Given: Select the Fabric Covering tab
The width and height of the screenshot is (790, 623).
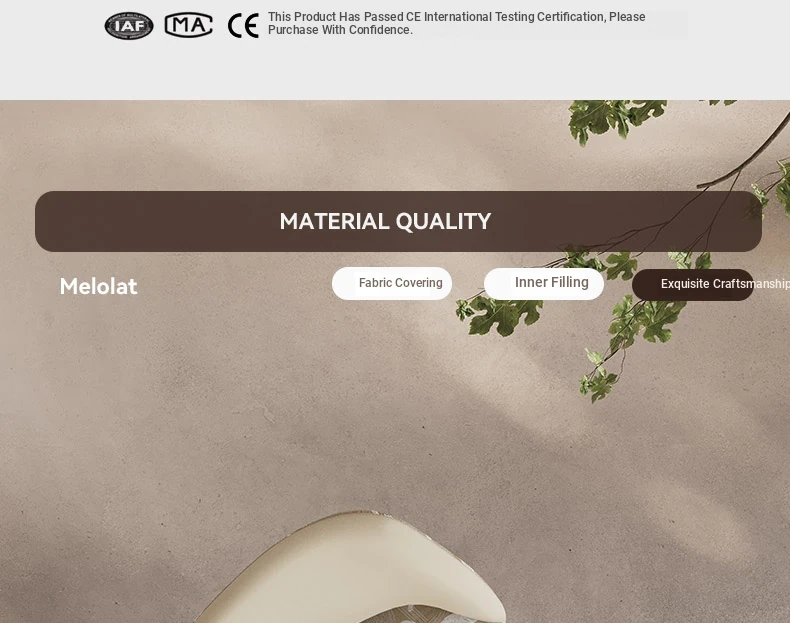Looking at the screenshot, I should (x=392, y=283).
